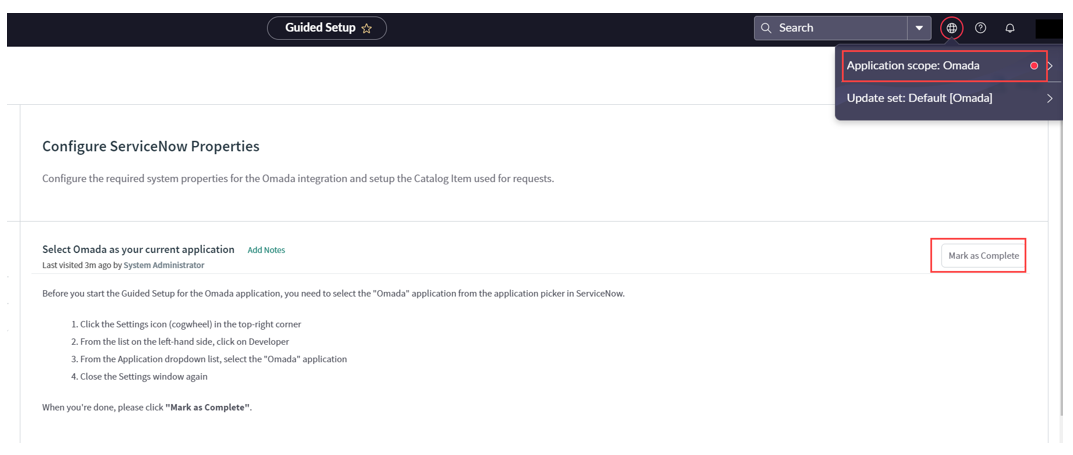Image resolution: width=1073 pixels, height=455 pixels.
Task: Open the help question mark icon
Action: click(981, 28)
